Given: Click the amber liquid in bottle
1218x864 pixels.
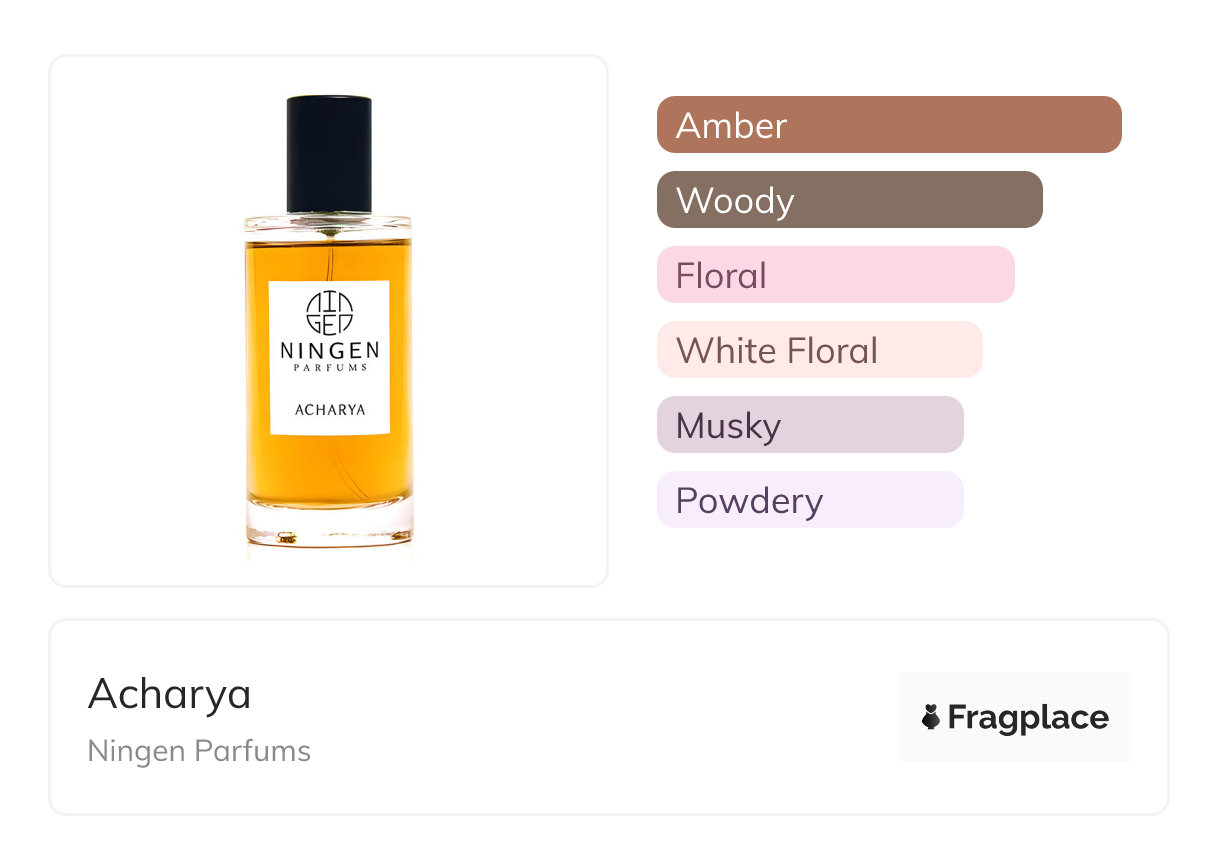Looking at the screenshot, I should [329, 470].
